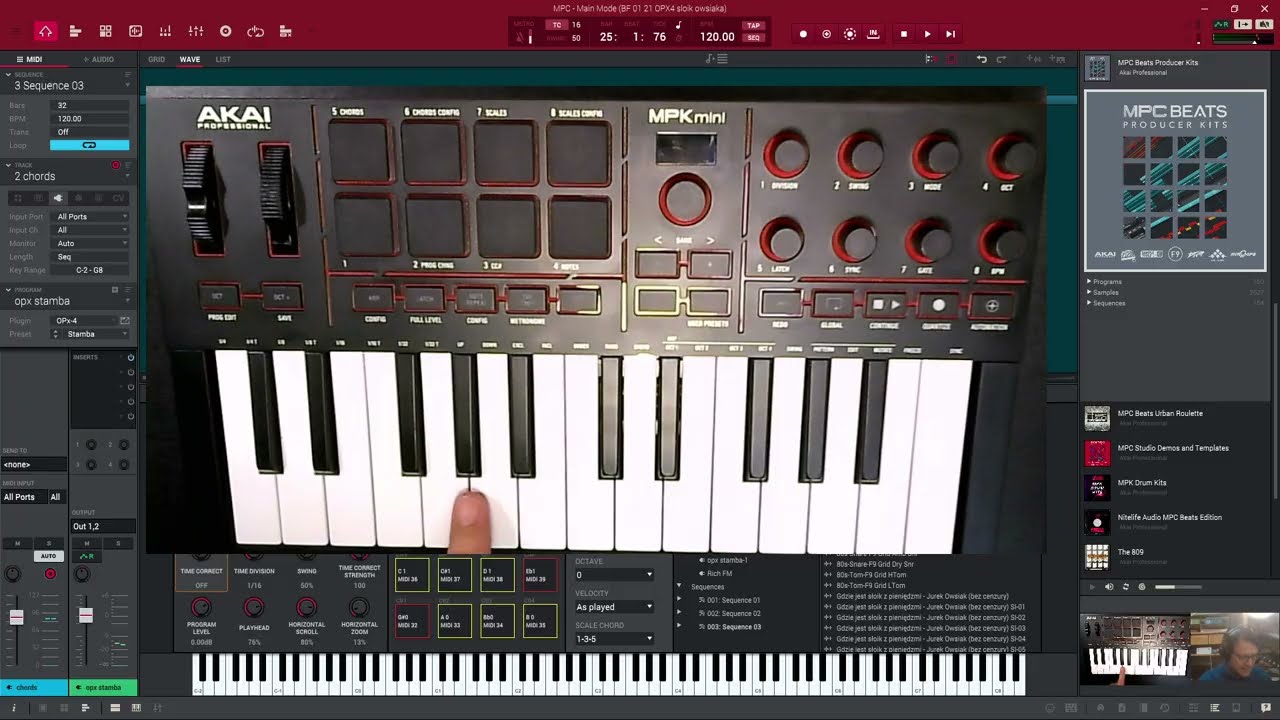This screenshot has width=1280, height=720.
Task: Toggle the TC time correct button
Action: [557, 25]
